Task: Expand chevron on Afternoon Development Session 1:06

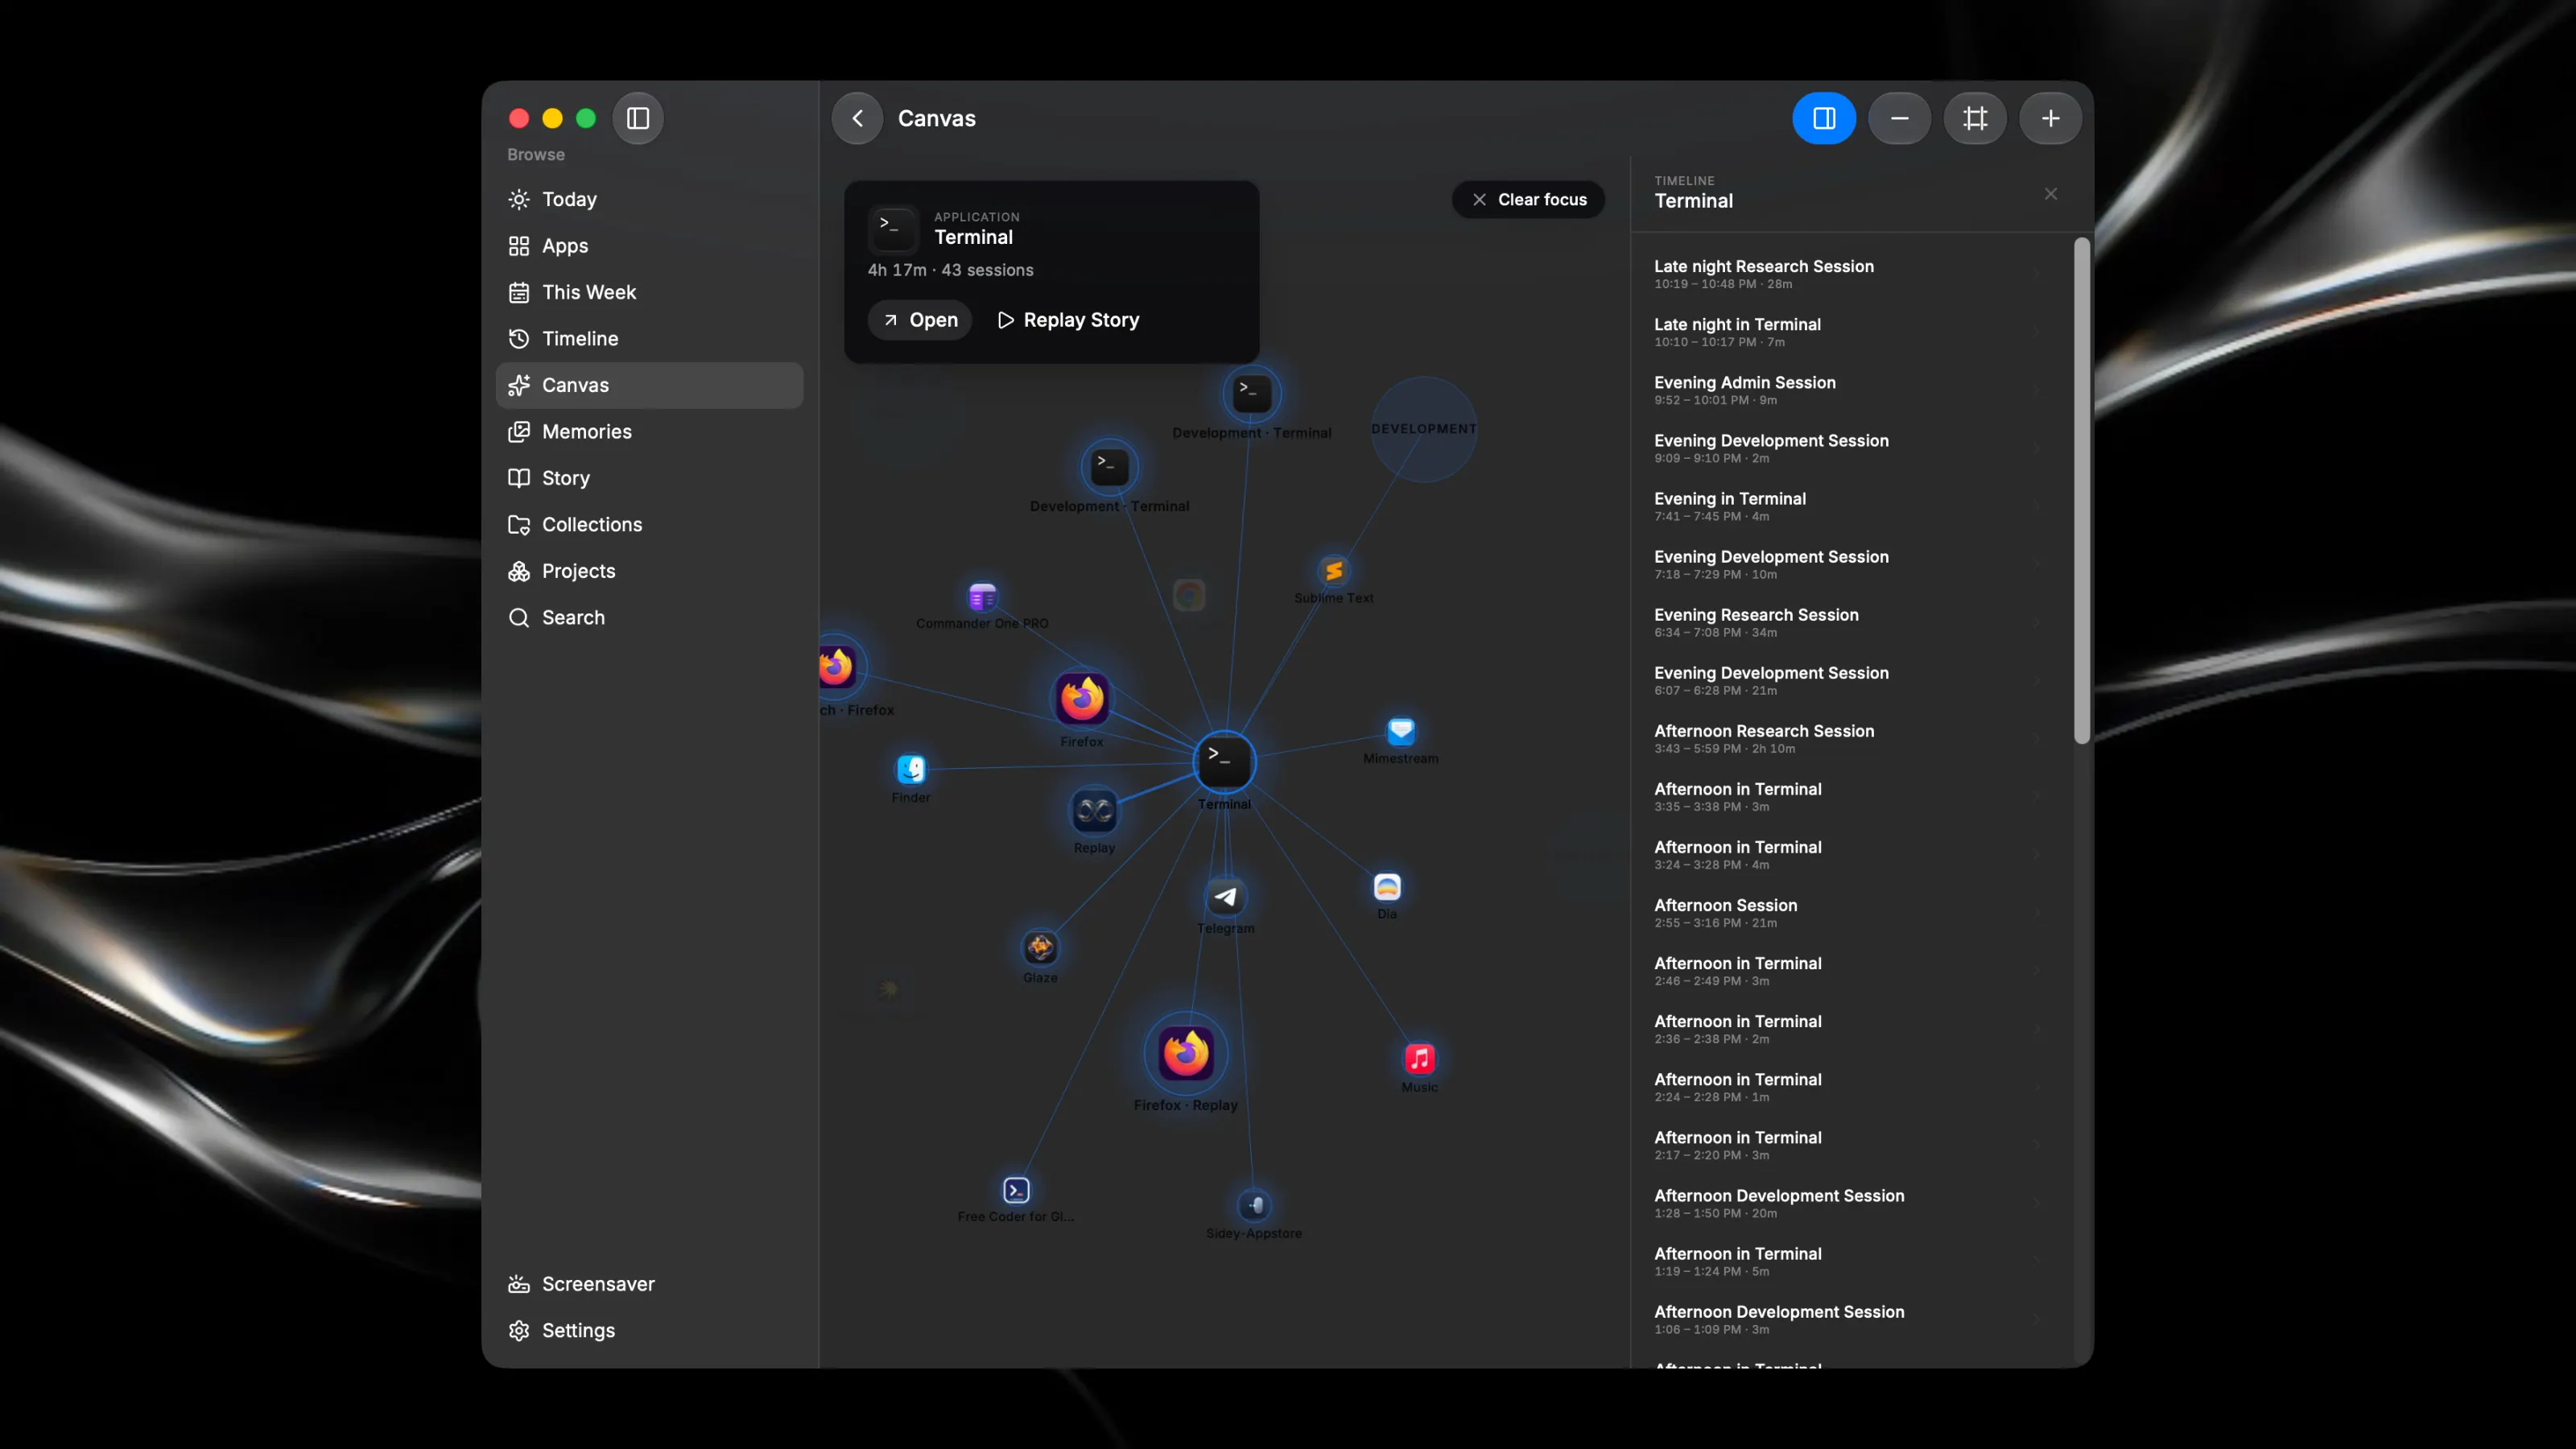Action: click(x=2037, y=1319)
